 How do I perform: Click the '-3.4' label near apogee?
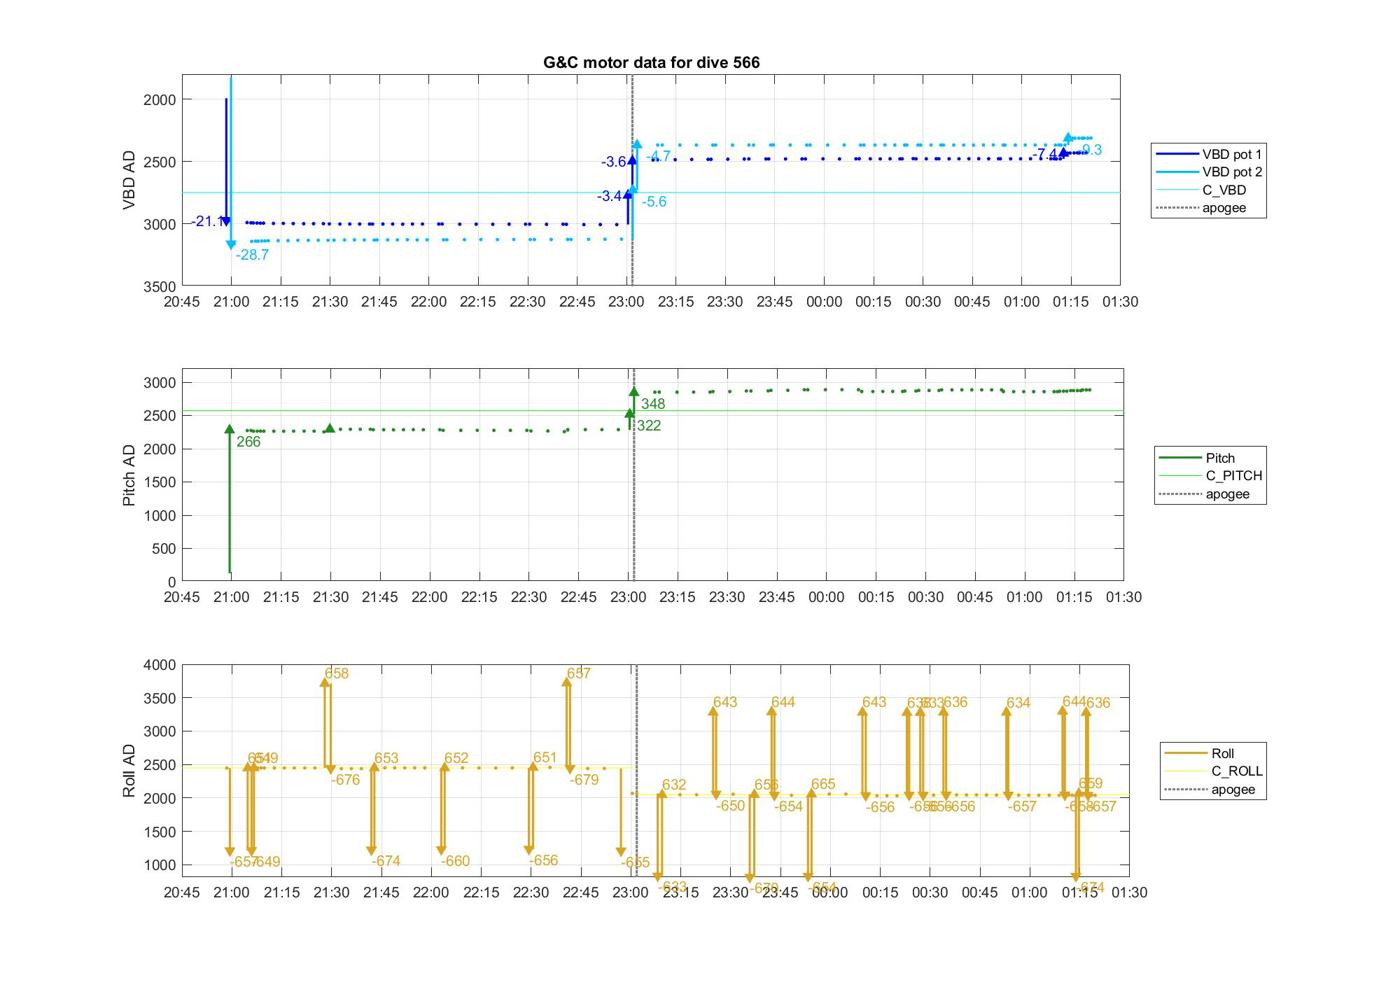(x=610, y=196)
